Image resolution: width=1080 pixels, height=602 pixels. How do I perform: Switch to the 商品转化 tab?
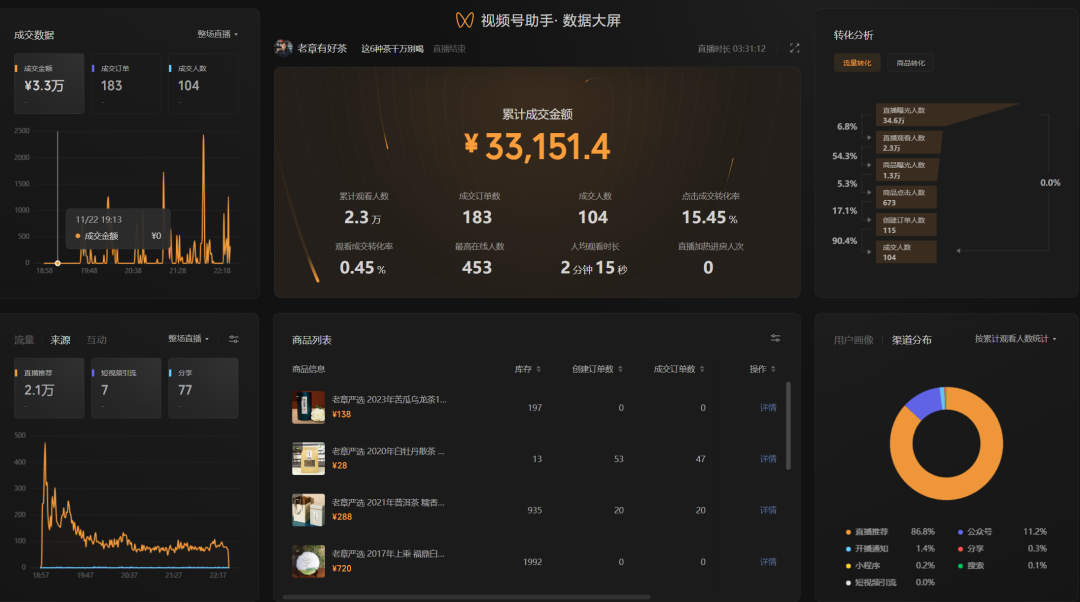[x=910, y=63]
